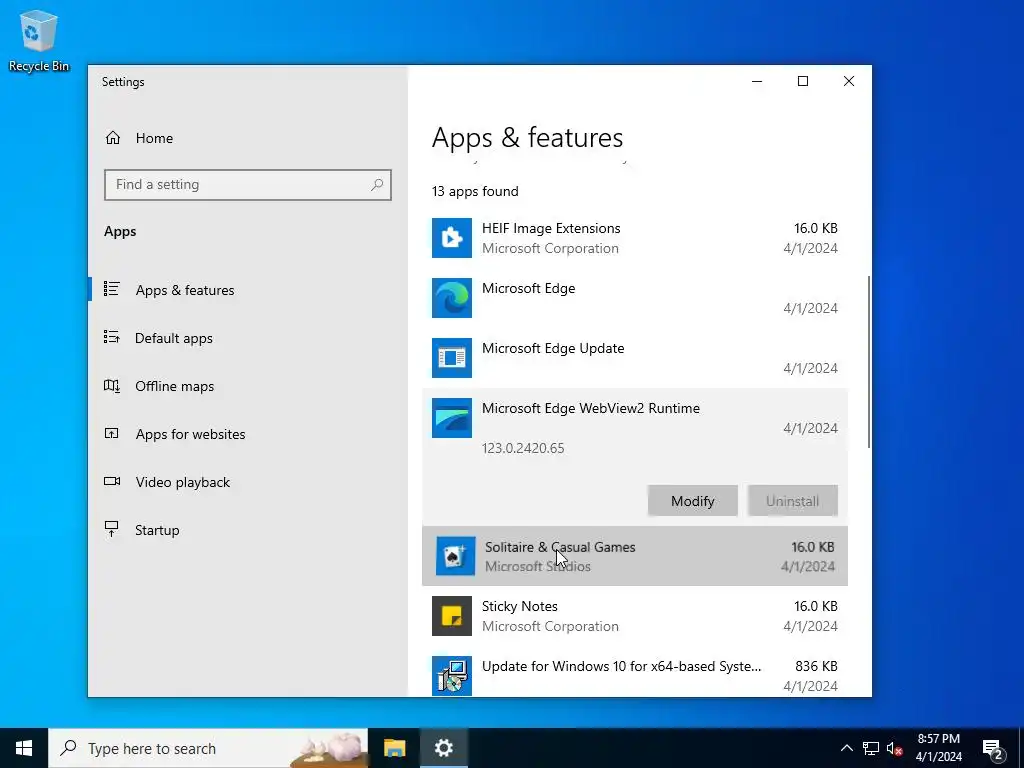This screenshot has width=1024, height=768.
Task: Maximize the Settings window
Action: click(x=803, y=81)
